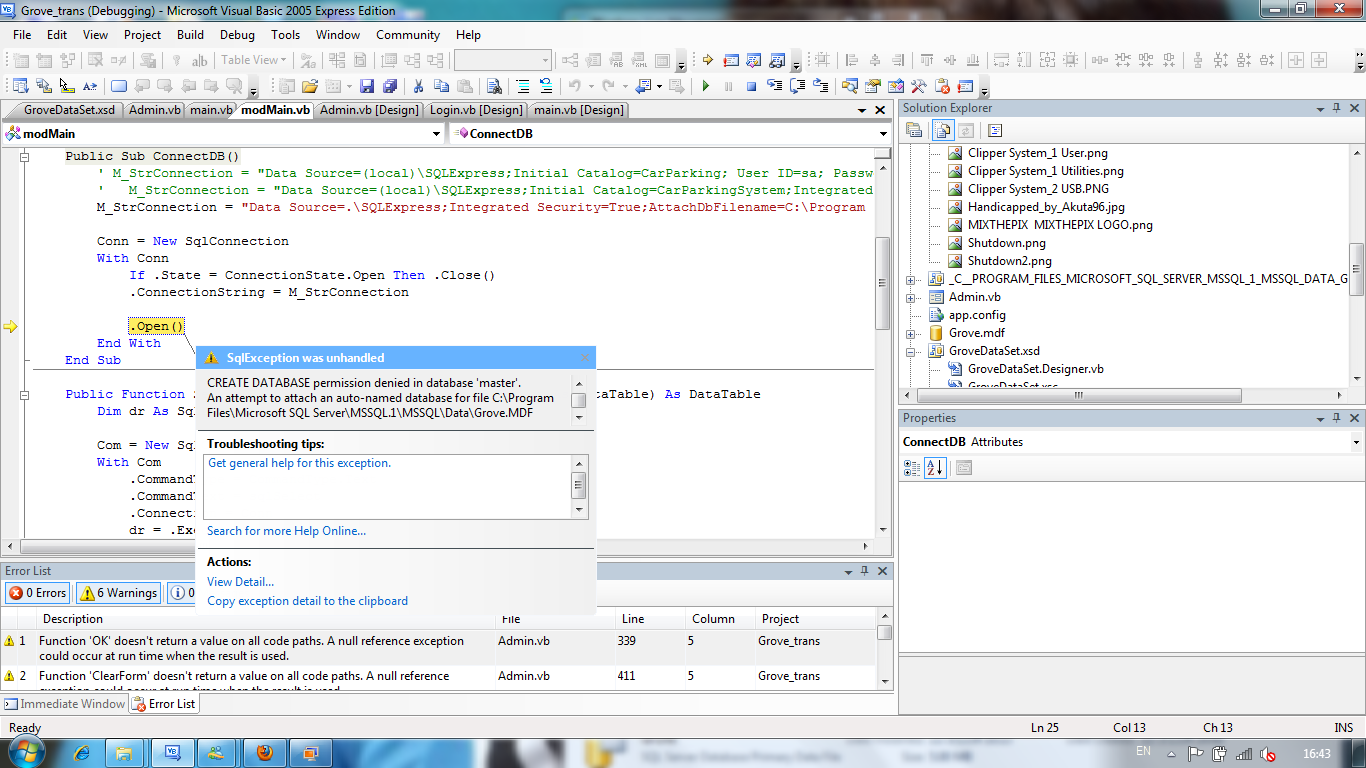Click the Open File folder icon
This screenshot has height=768, width=1366.
[x=310, y=86]
